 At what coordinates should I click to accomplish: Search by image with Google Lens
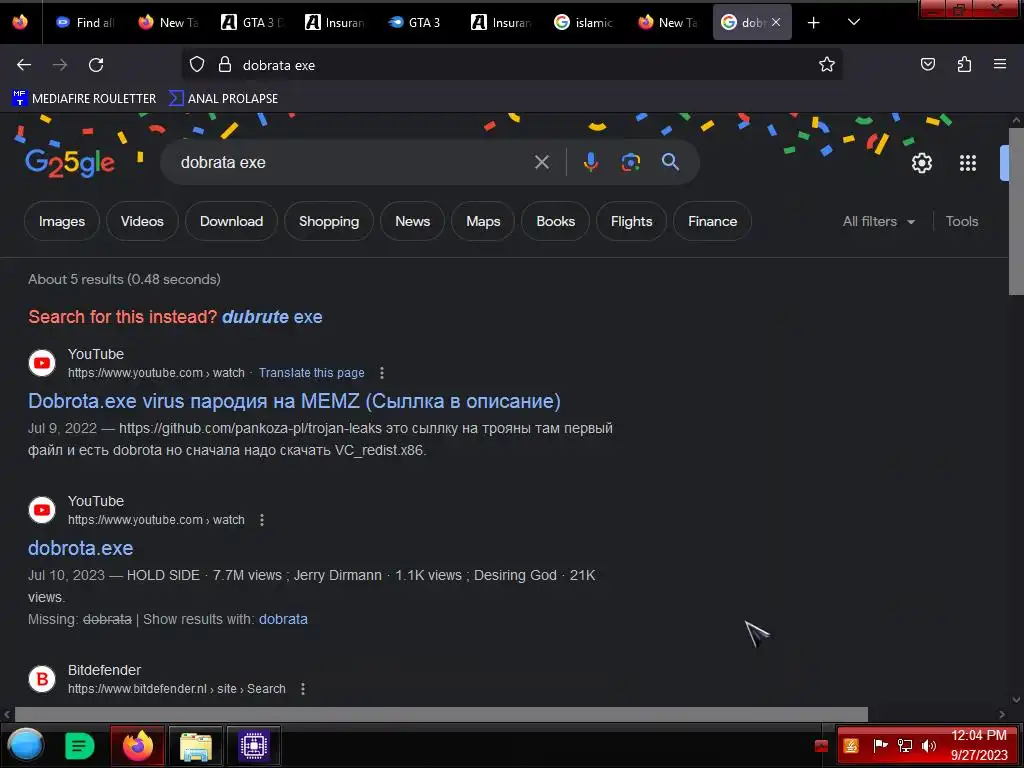pos(630,162)
